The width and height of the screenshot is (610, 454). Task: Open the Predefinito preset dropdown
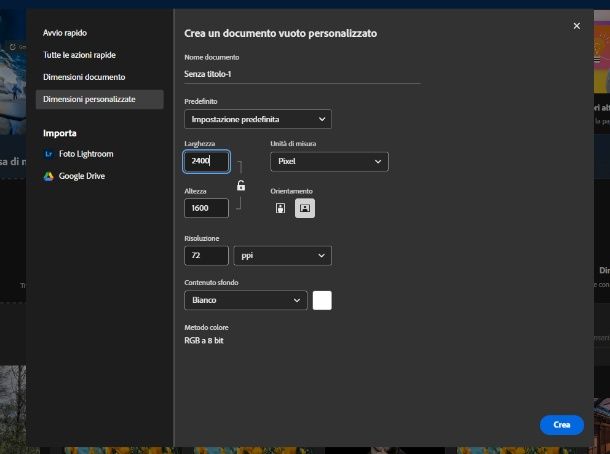[258, 119]
